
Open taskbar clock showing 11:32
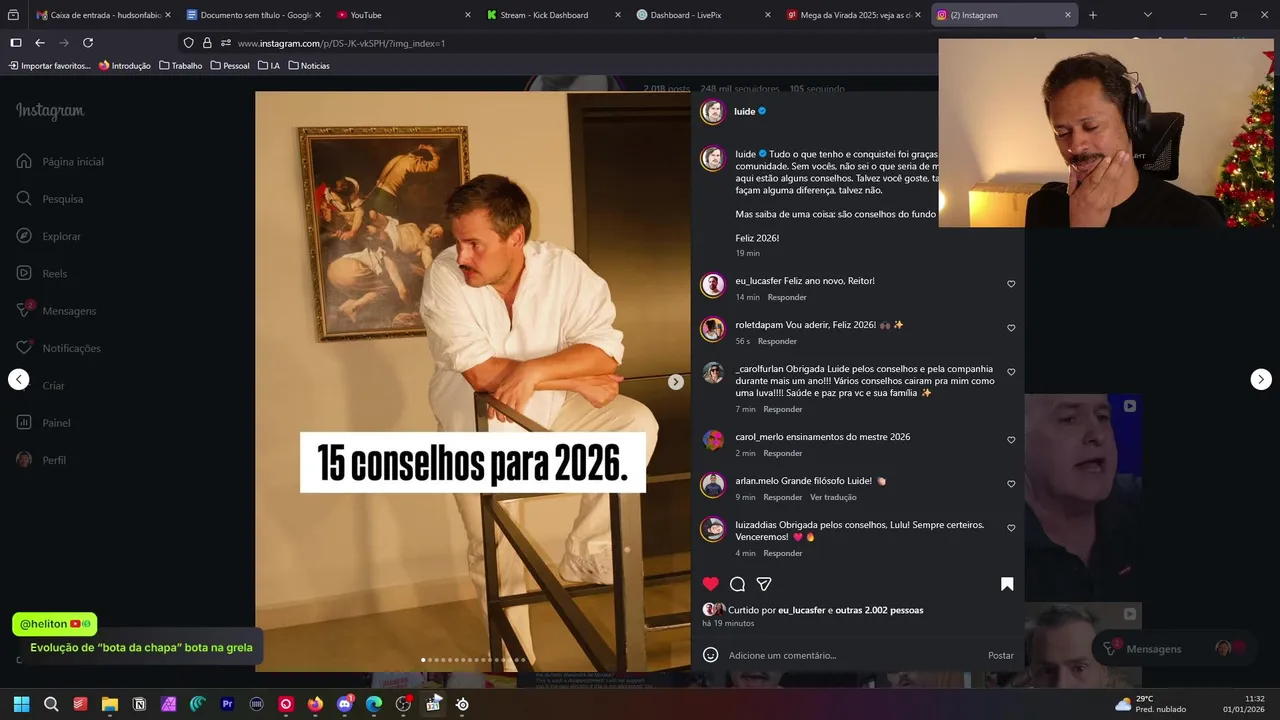click(x=1243, y=704)
